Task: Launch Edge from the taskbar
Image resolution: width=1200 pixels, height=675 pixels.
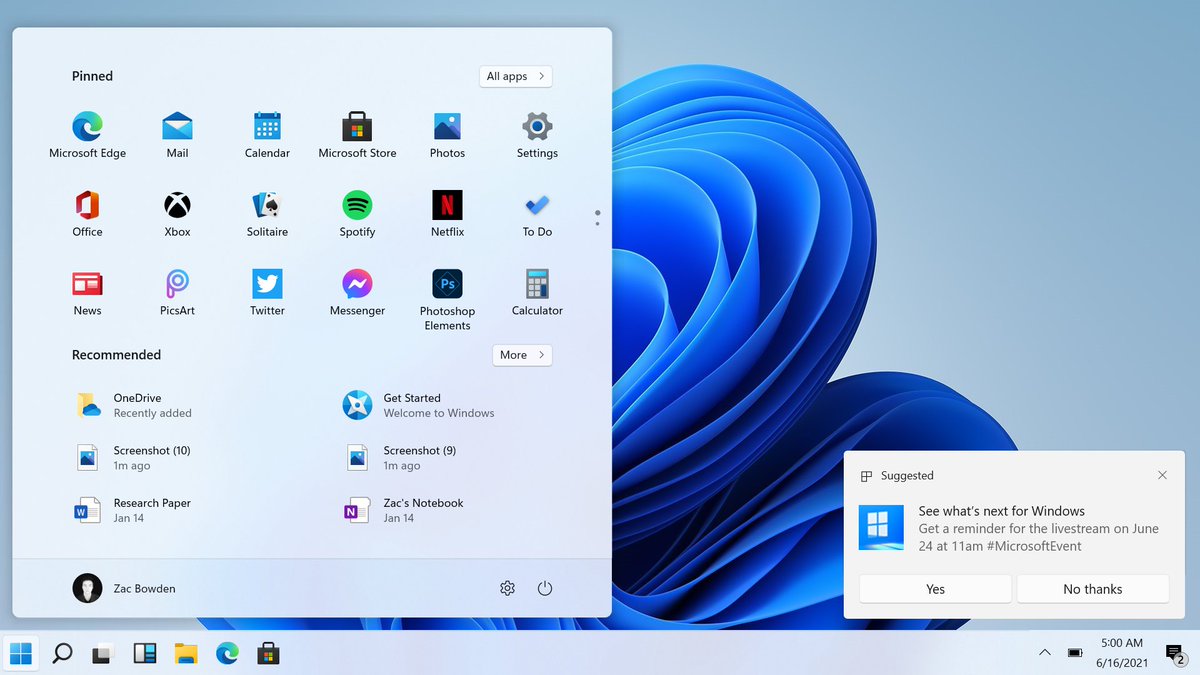Action: (227, 654)
